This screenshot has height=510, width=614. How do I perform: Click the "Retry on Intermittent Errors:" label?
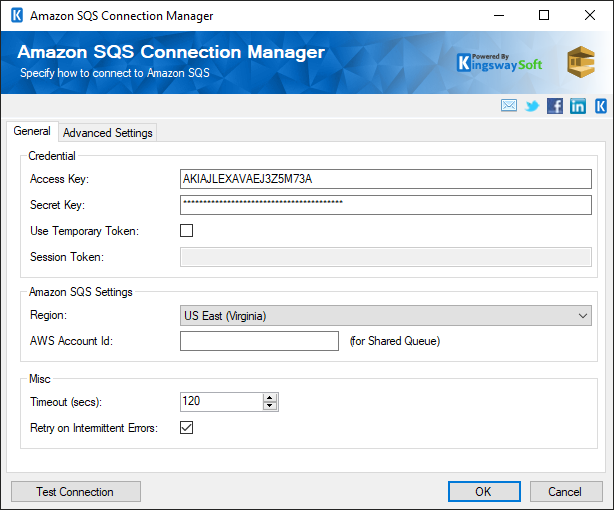(94, 428)
